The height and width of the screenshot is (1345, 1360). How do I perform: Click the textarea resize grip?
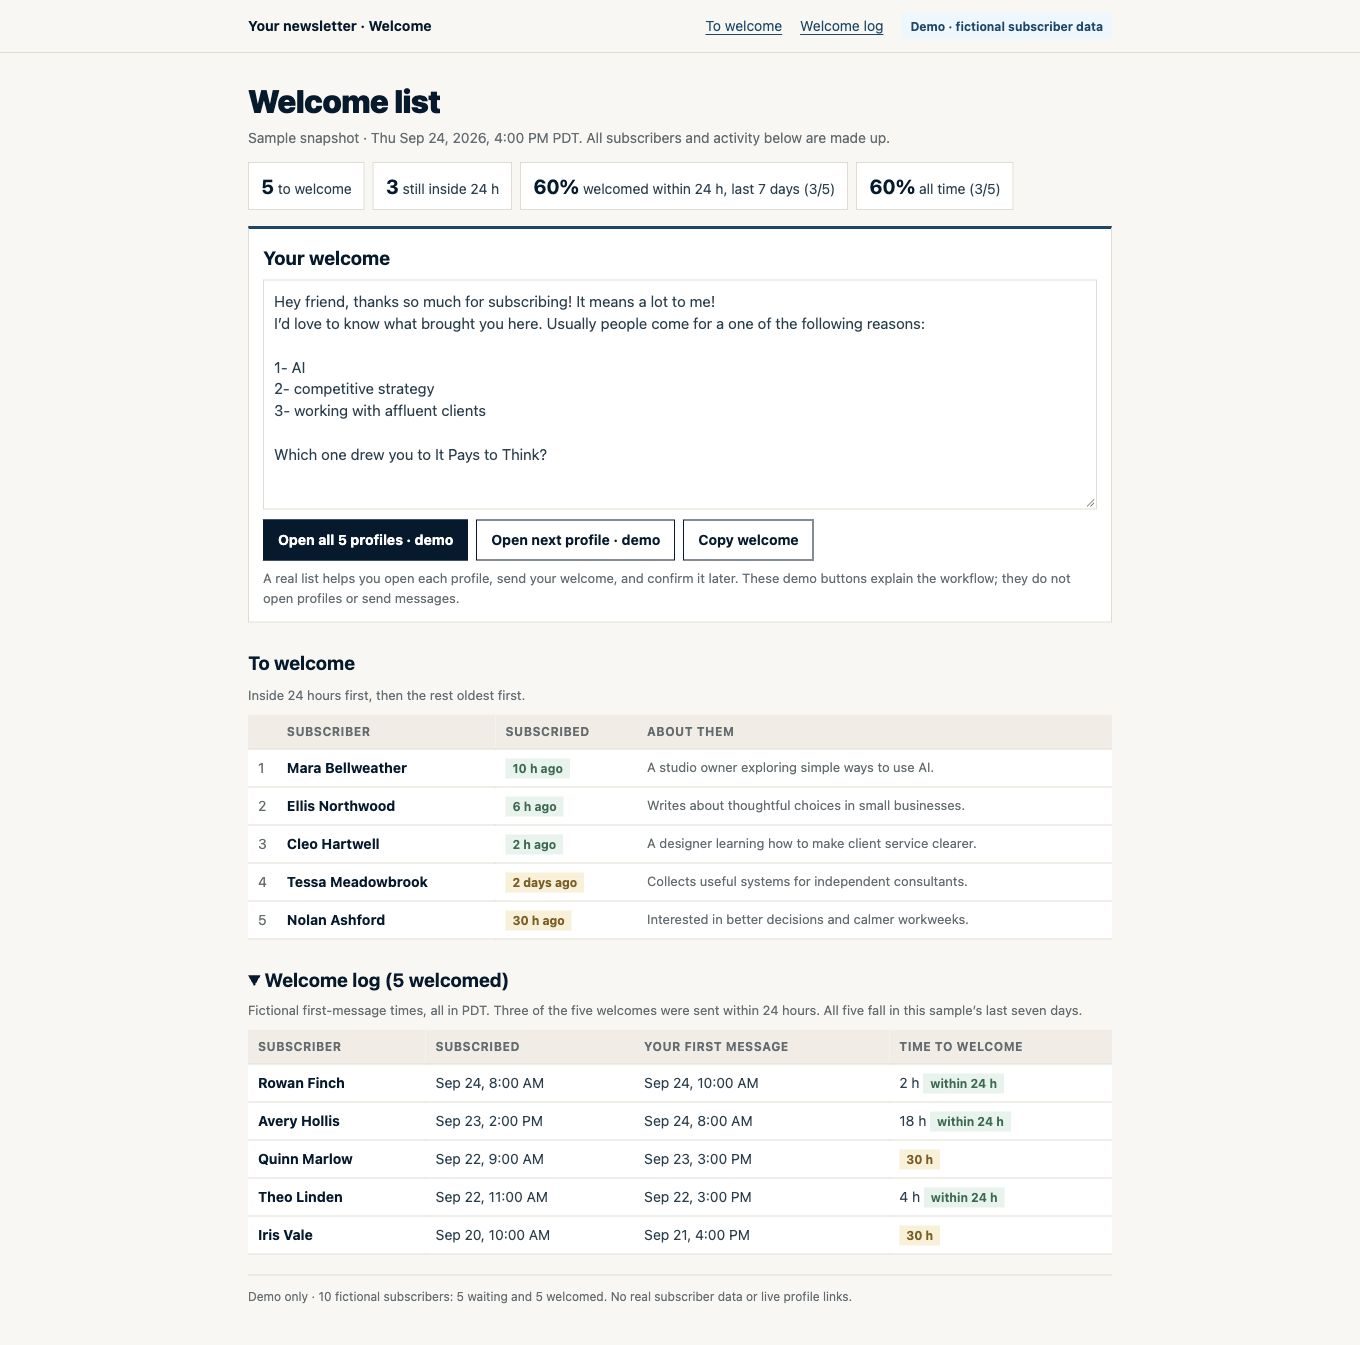(1090, 503)
